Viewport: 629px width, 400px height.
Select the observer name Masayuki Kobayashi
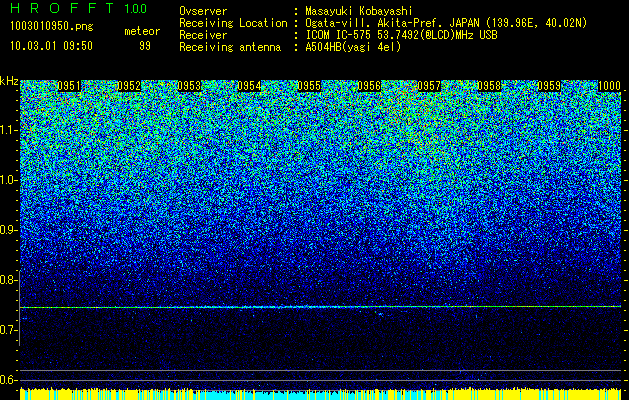coord(359,11)
